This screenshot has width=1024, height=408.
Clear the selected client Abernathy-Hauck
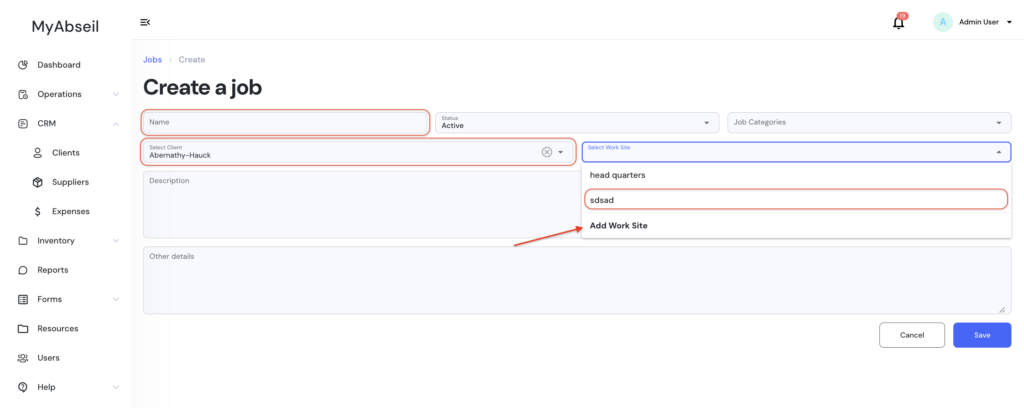(x=546, y=152)
